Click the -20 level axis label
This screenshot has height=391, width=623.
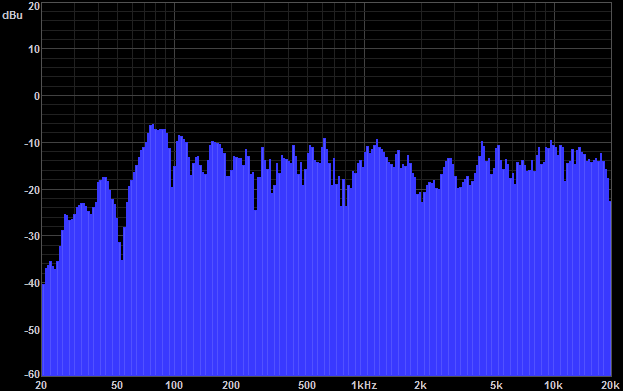pyautogui.click(x=32, y=190)
